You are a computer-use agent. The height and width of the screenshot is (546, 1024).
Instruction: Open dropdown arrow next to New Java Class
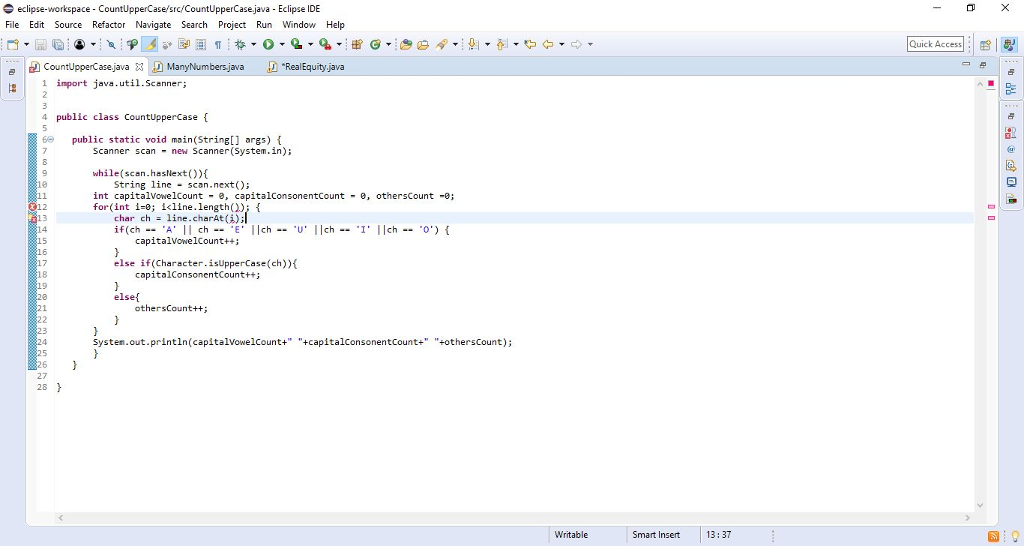388,44
